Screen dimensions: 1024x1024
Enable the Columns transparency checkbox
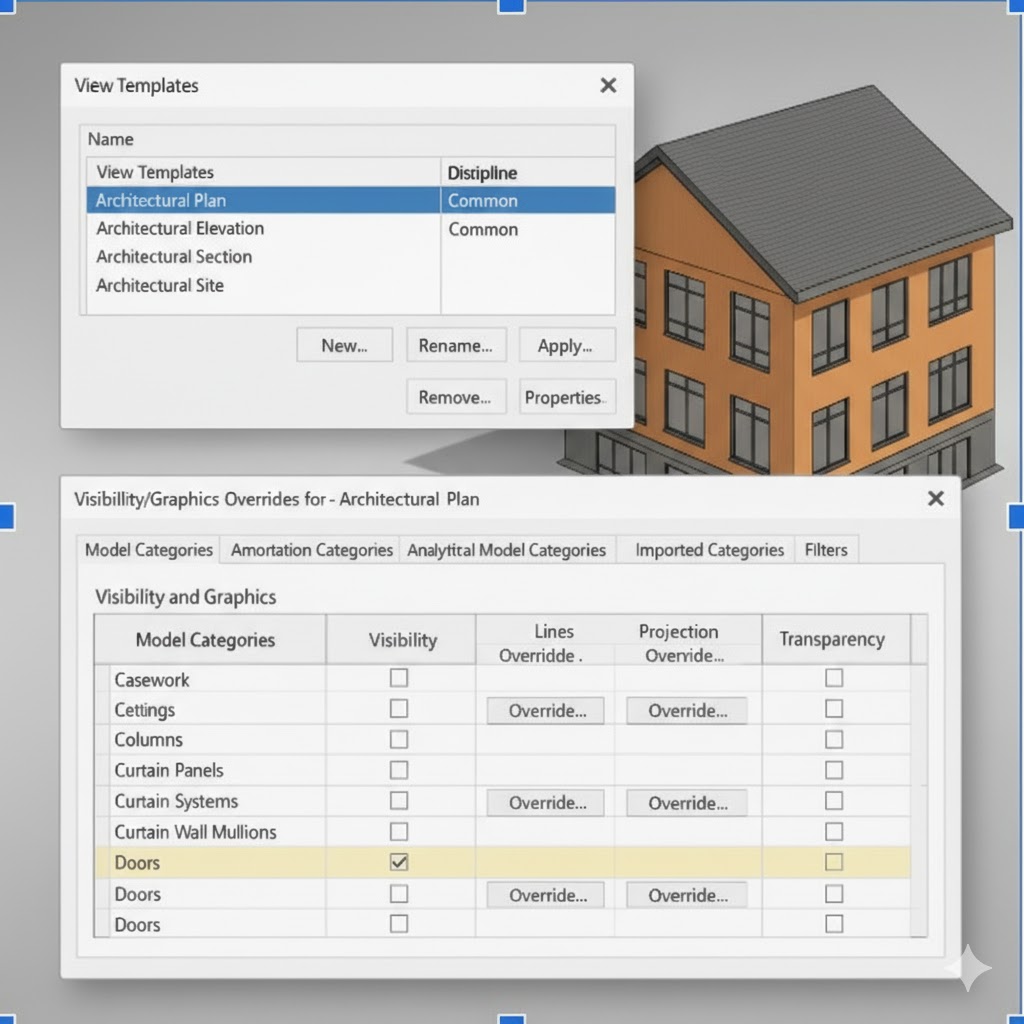[x=834, y=740]
